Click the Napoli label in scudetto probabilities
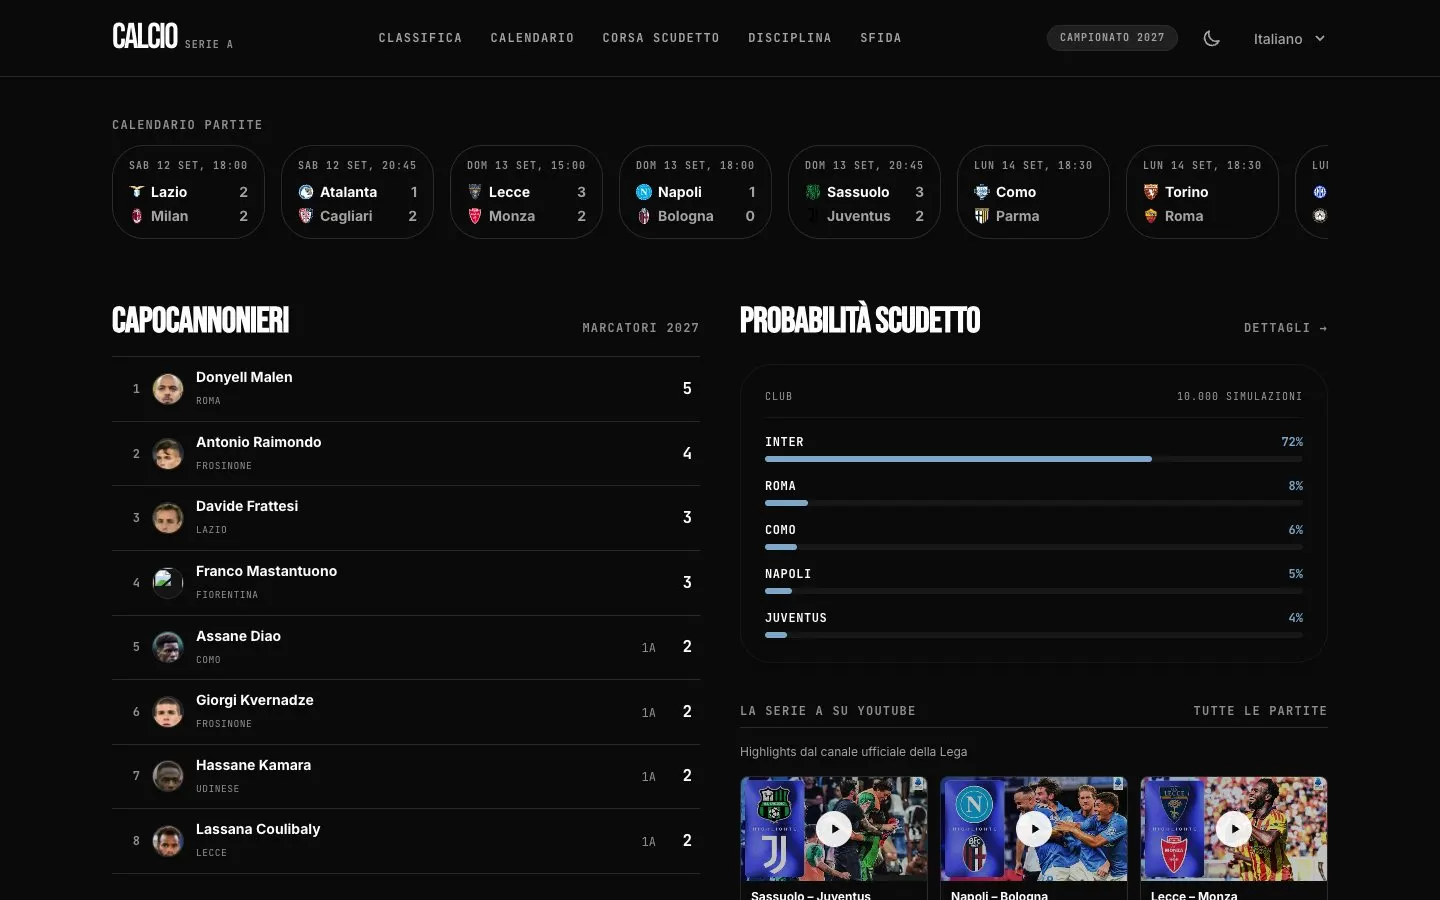This screenshot has height=900, width=1440. tap(788, 574)
